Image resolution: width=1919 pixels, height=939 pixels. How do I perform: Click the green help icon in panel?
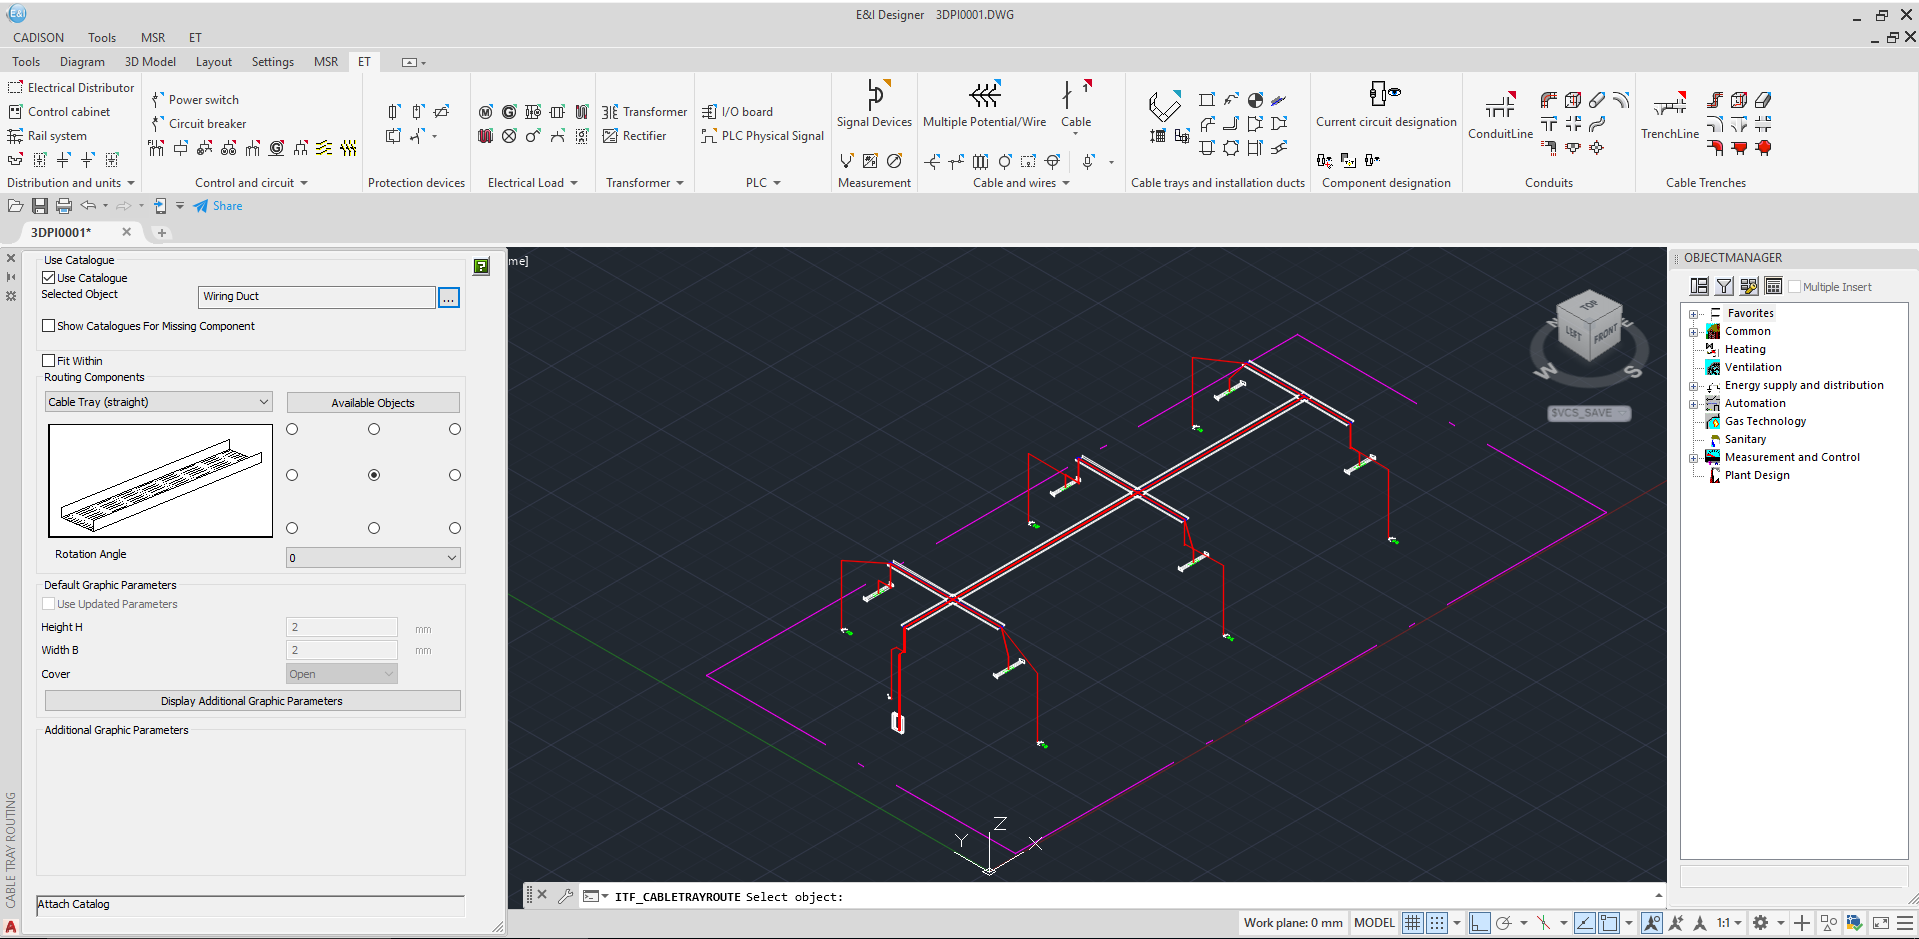pos(481,266)
